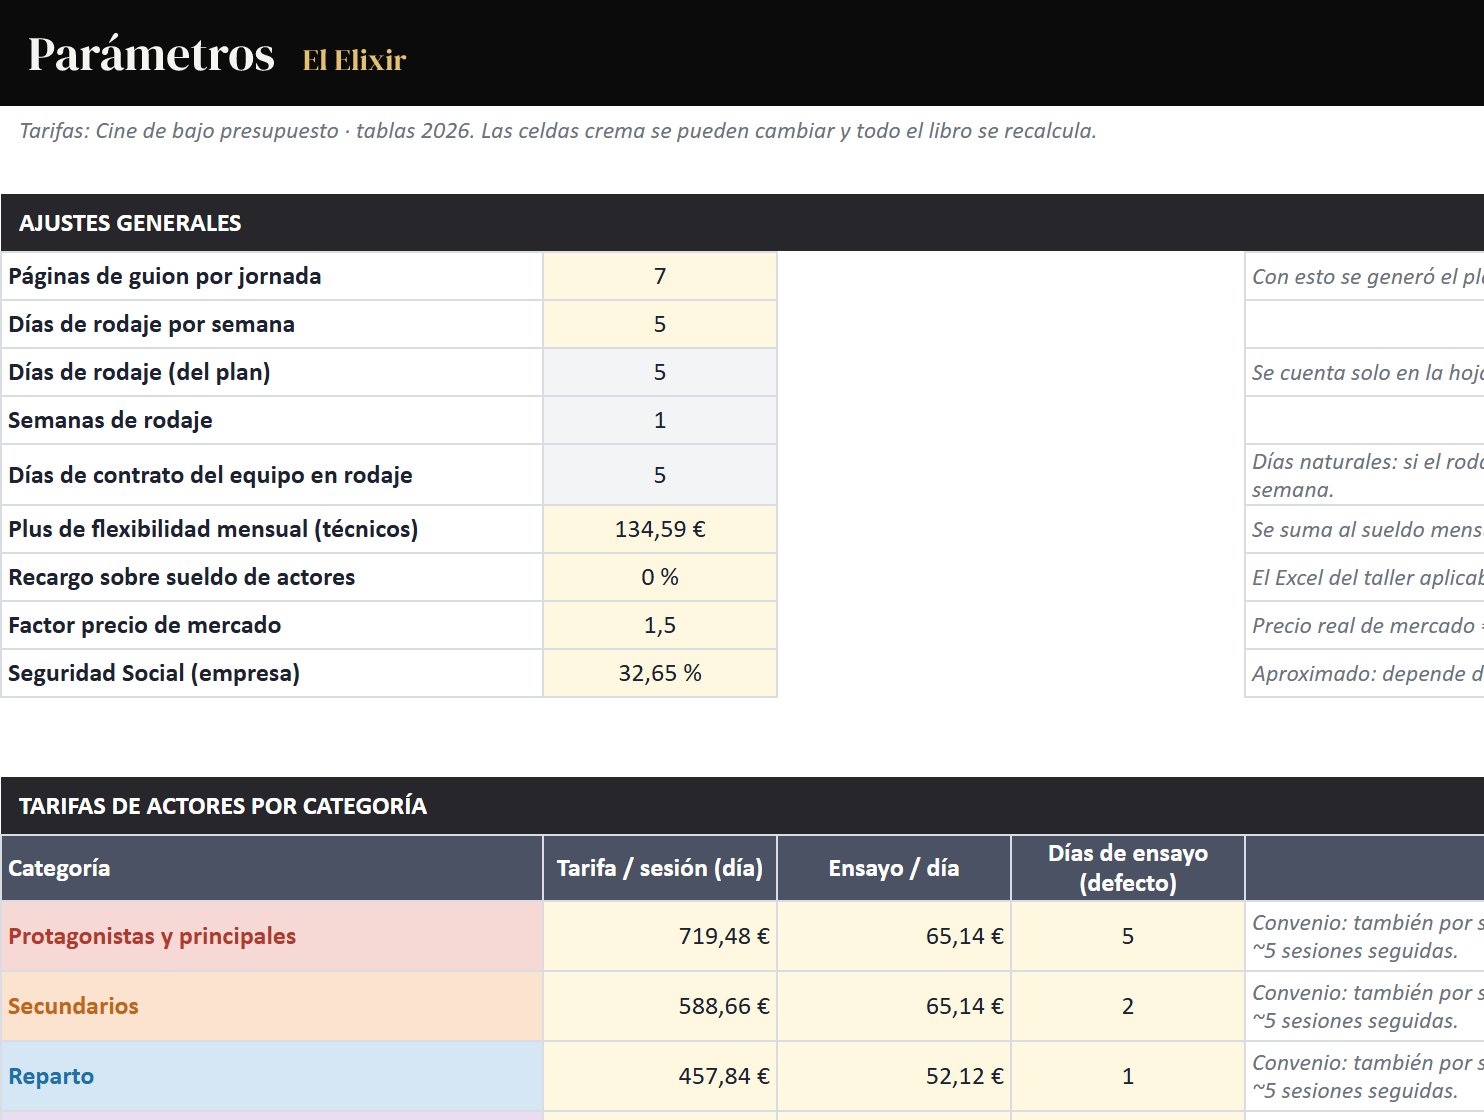Click 'Días de contrato del equipo en rodaje' label
This screenshot has width=1484, height=1120.
pyautogui.click(x=272, y=475)
